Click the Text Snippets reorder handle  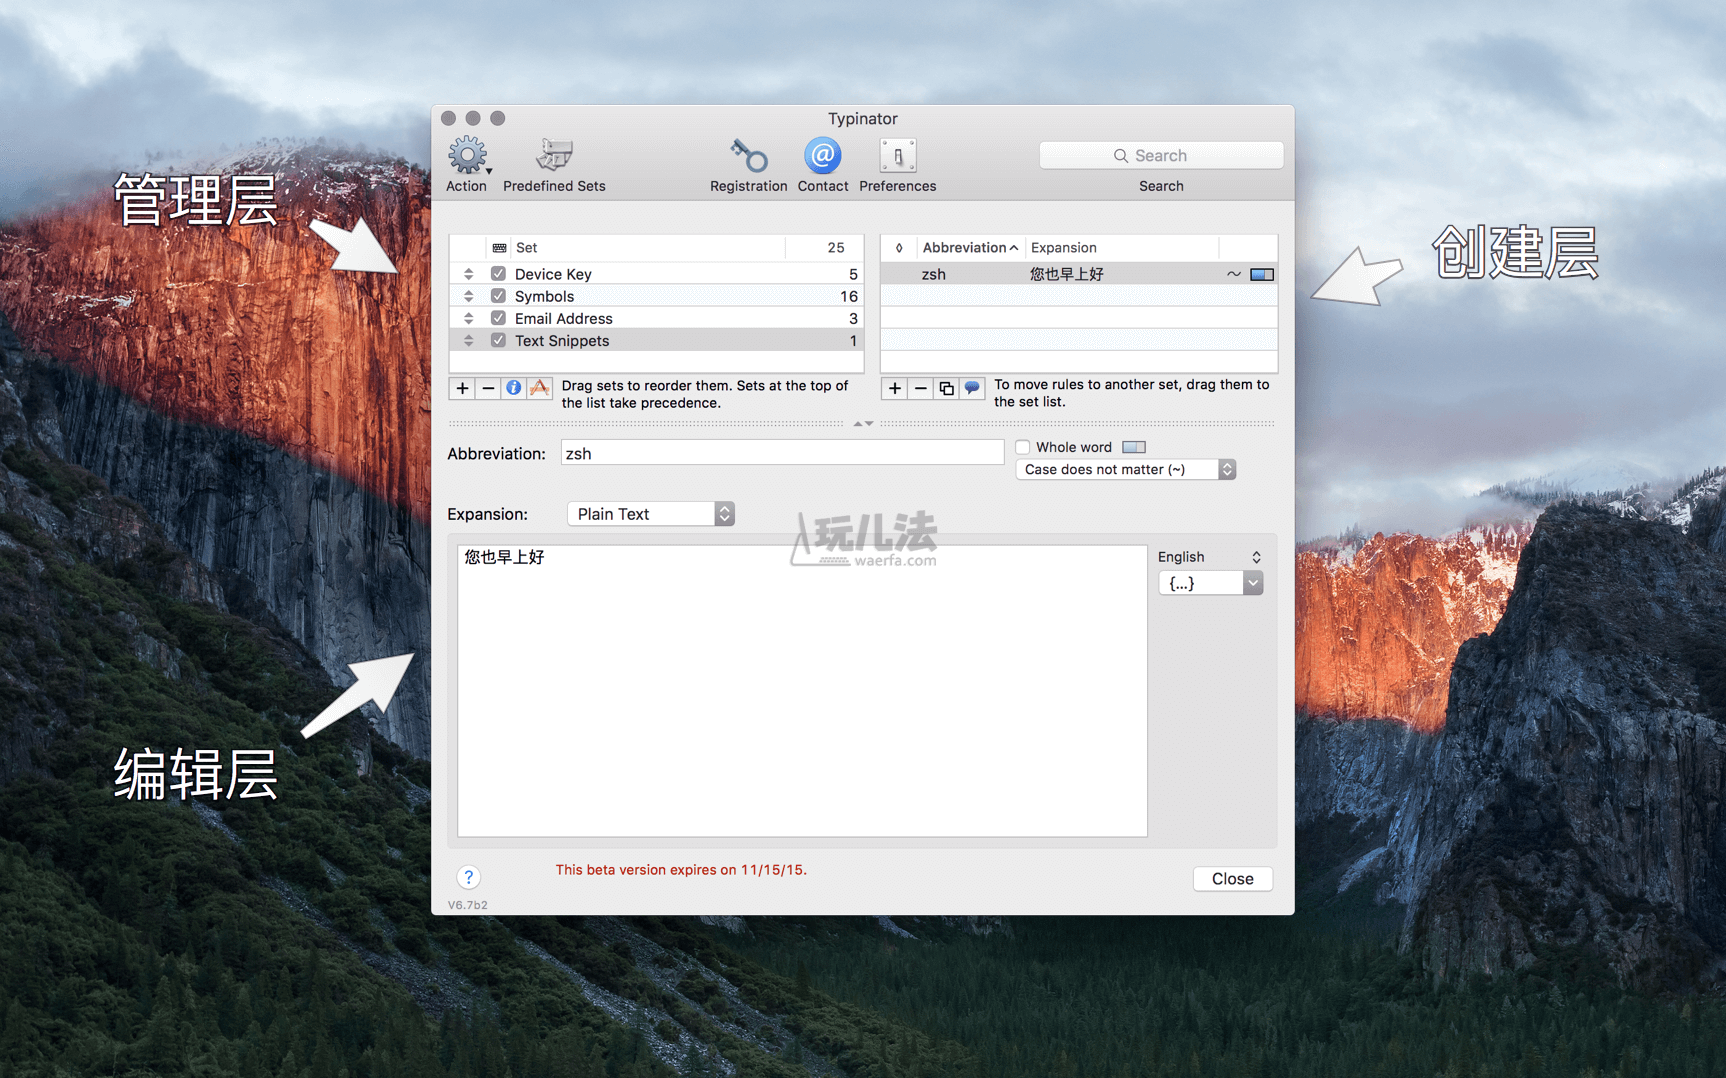[468, 340]
